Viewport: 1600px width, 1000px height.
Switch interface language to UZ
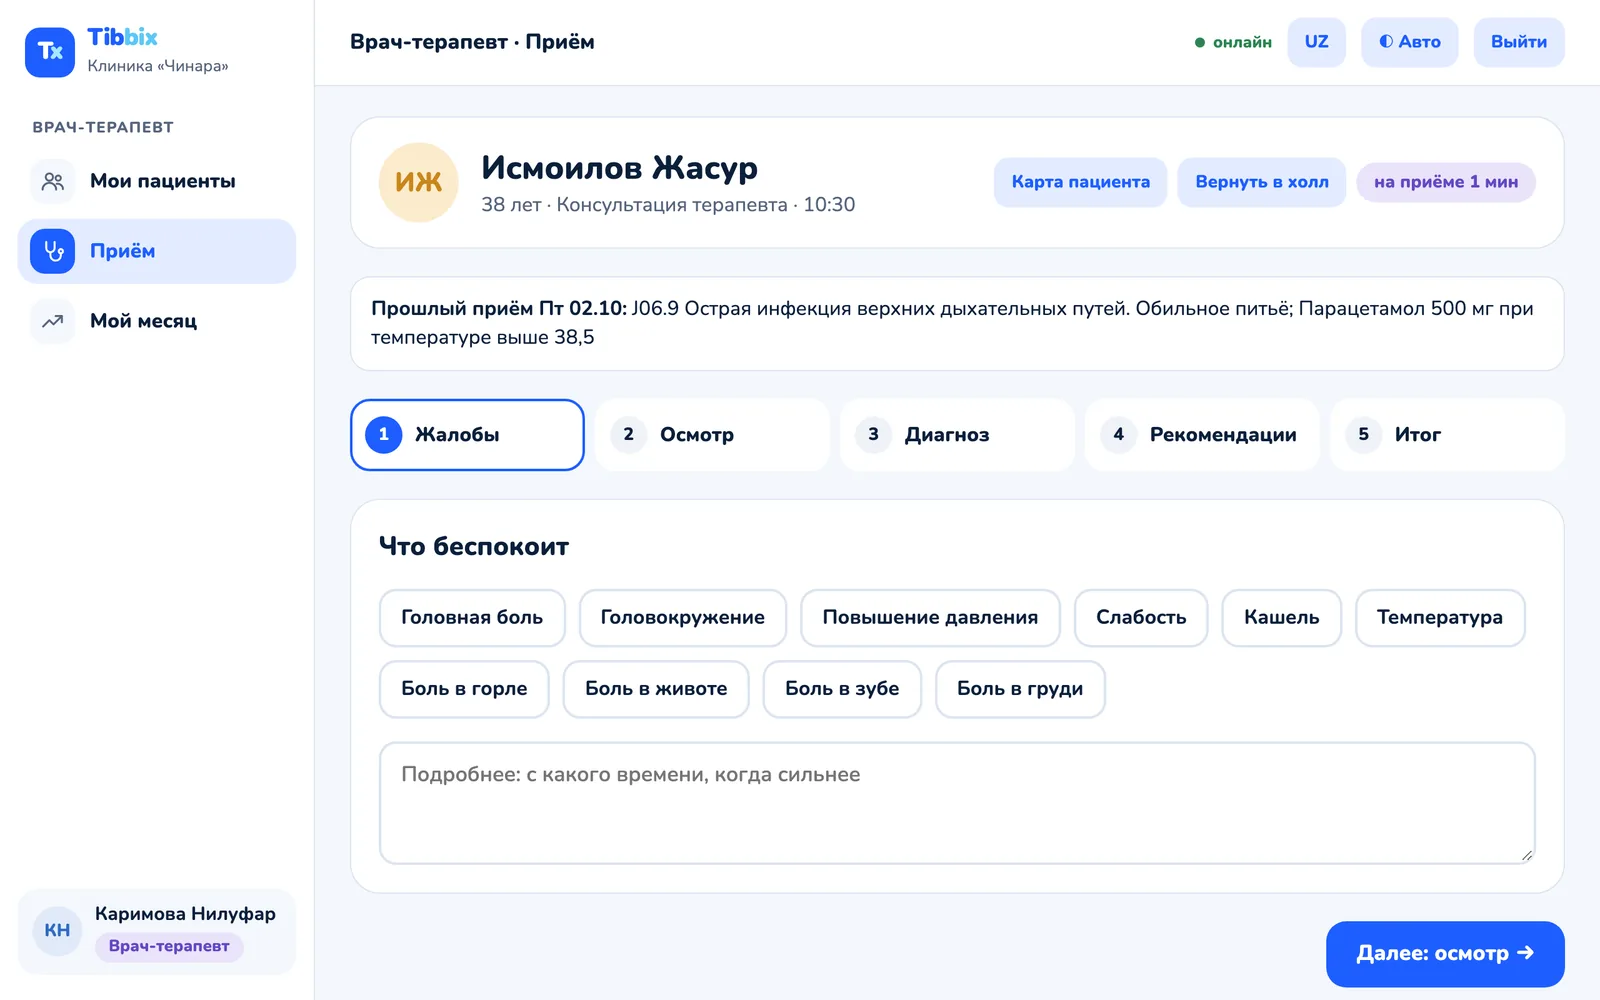pos(1316,42)
